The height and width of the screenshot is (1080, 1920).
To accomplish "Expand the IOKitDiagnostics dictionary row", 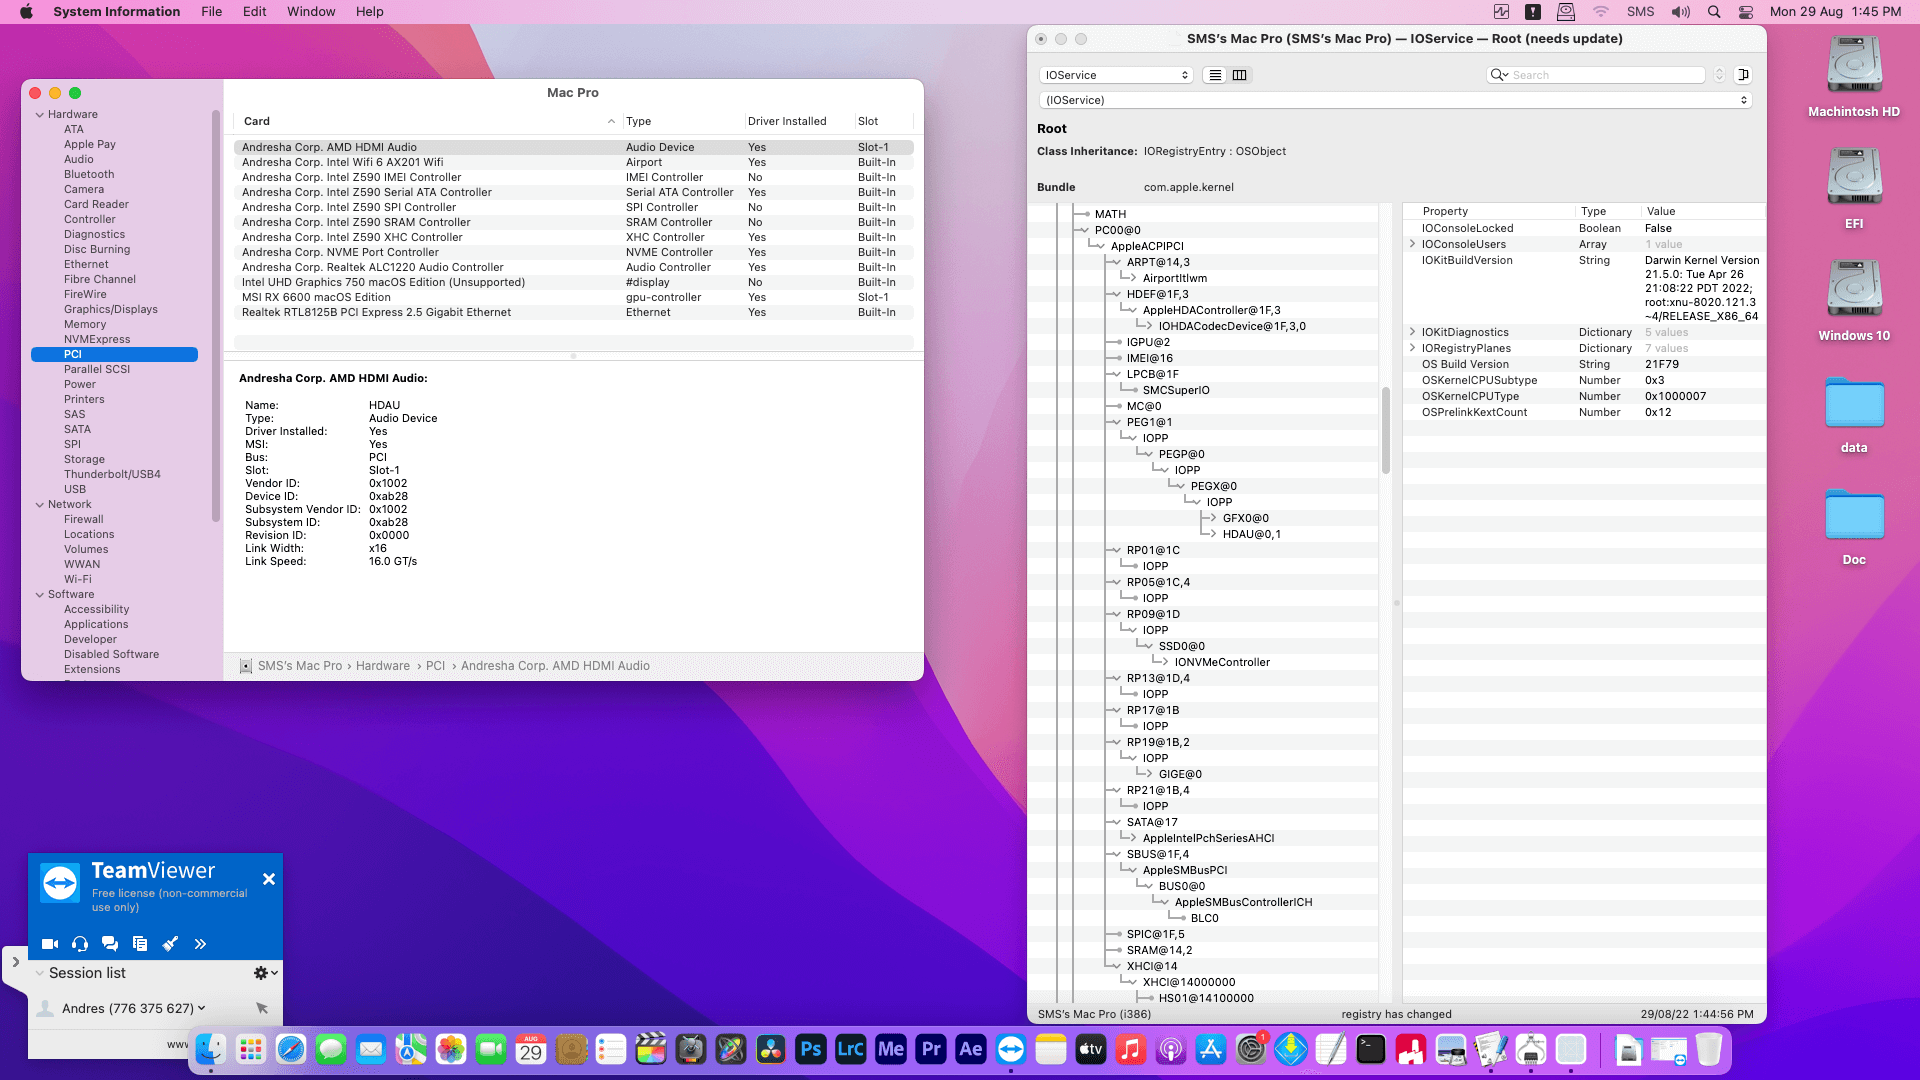I will (1412, 332).
